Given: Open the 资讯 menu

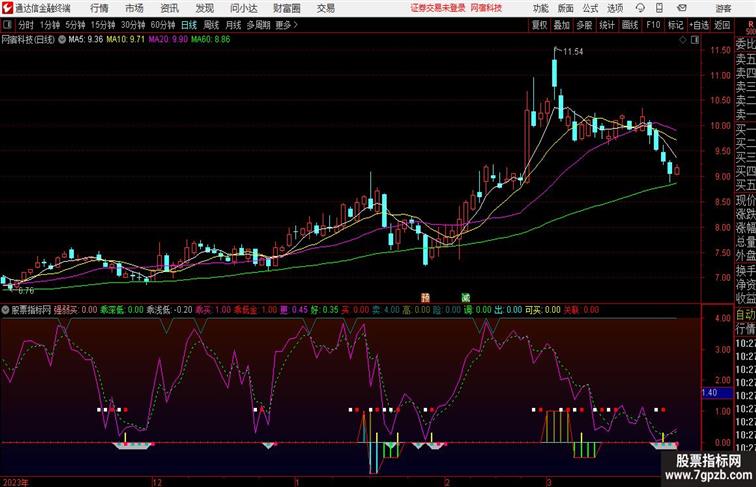Looking at the screenshot, I should click(169, 8).
